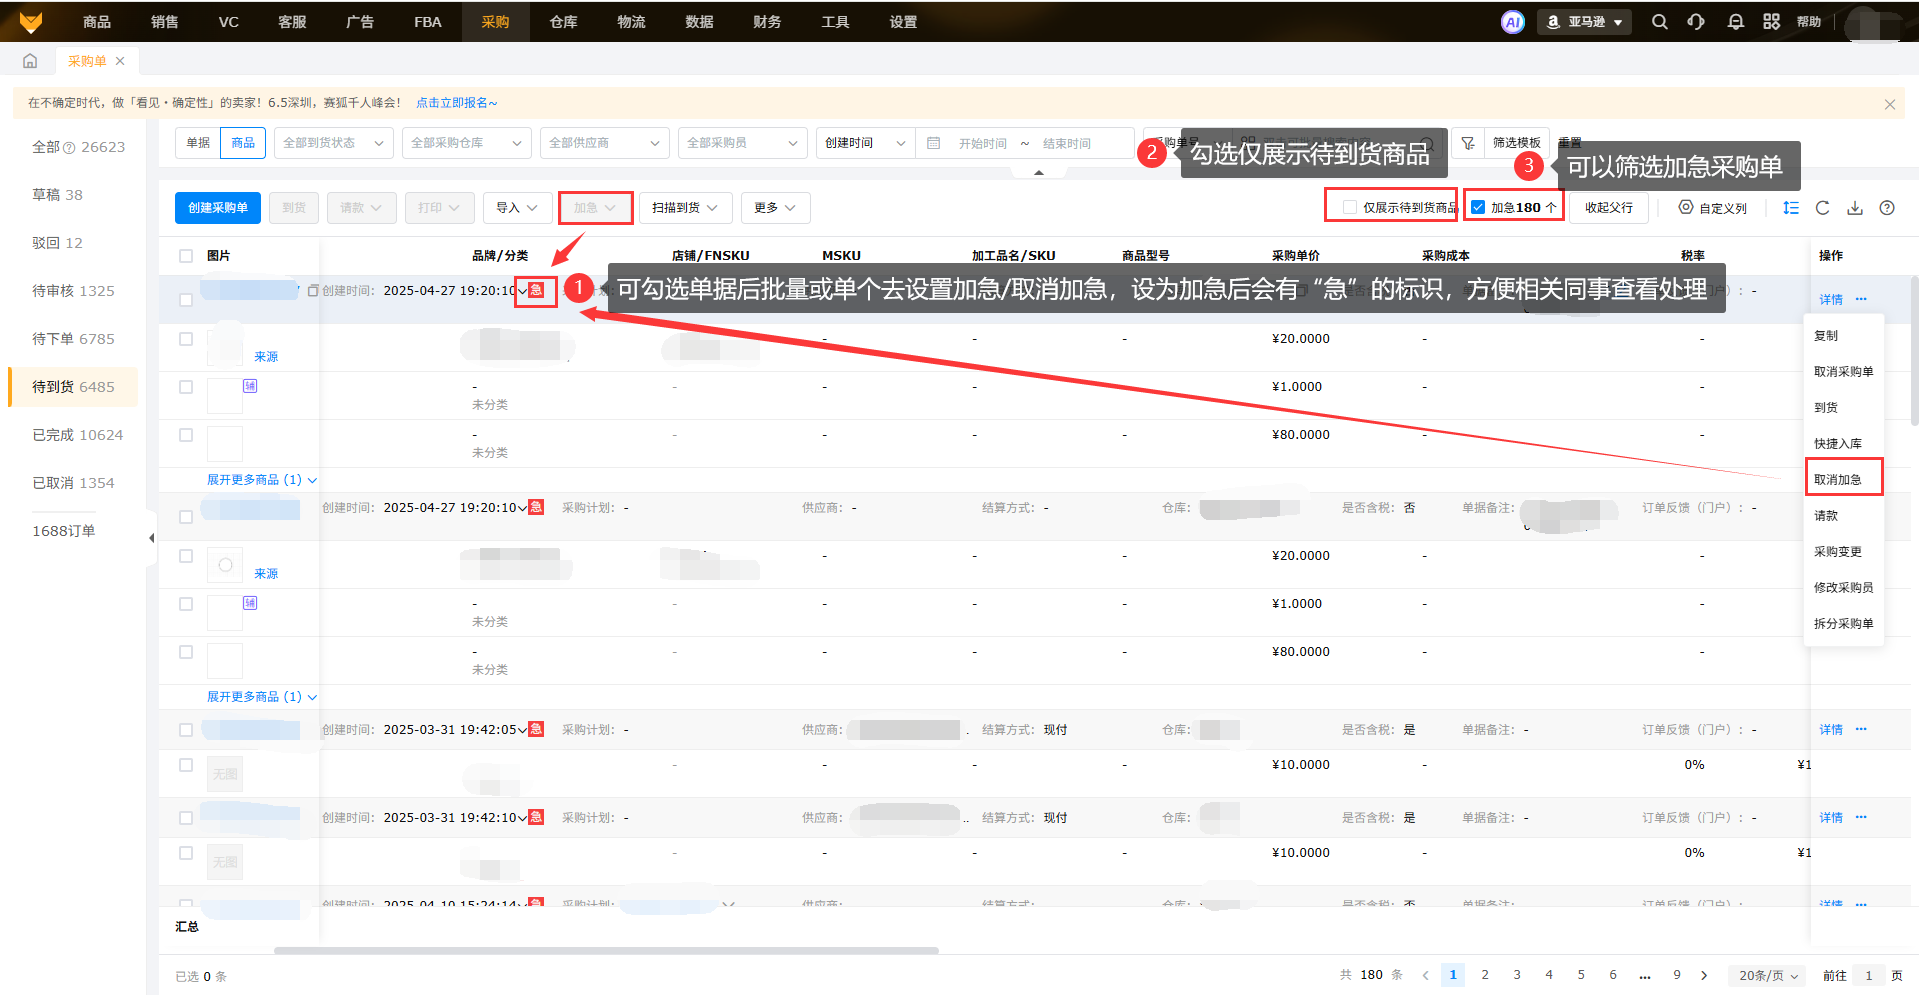Copy order number icon in first order row
The image size is (1919, 995).
313,291
